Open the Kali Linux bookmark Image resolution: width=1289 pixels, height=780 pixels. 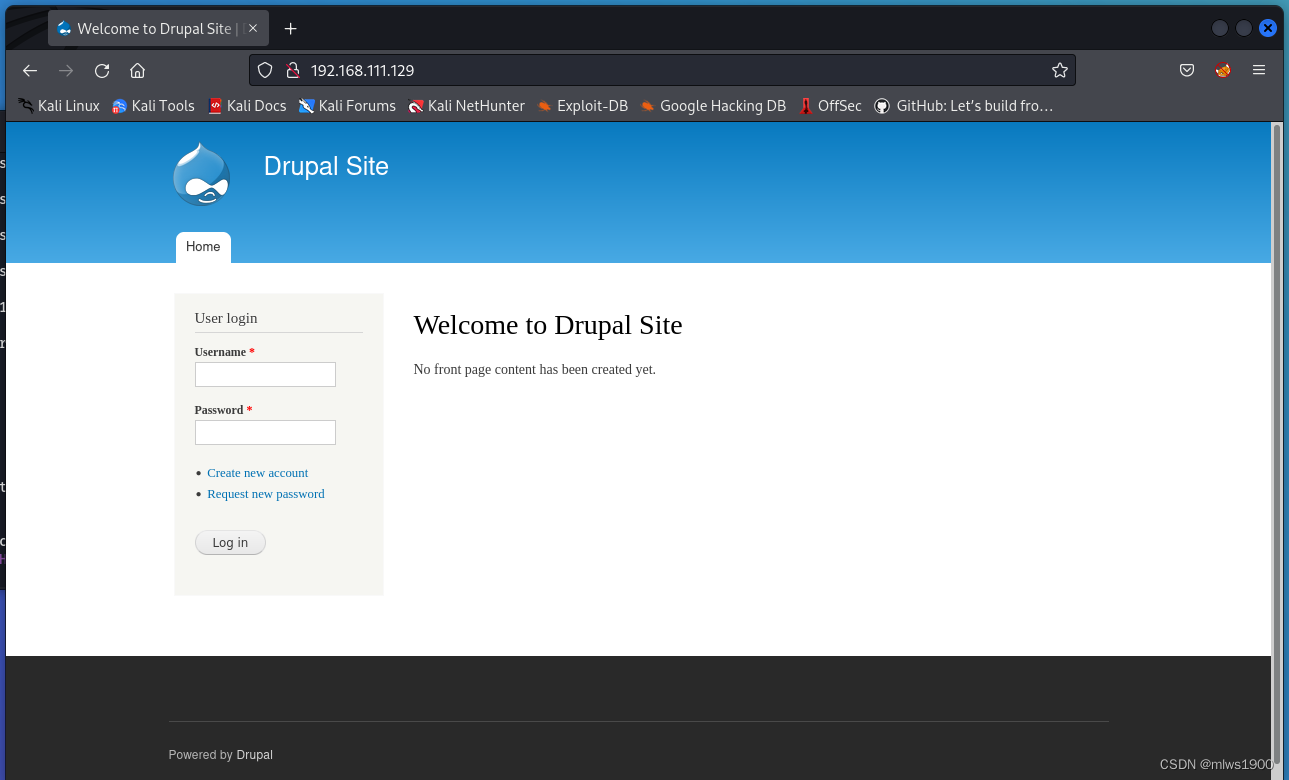(59, 105)
